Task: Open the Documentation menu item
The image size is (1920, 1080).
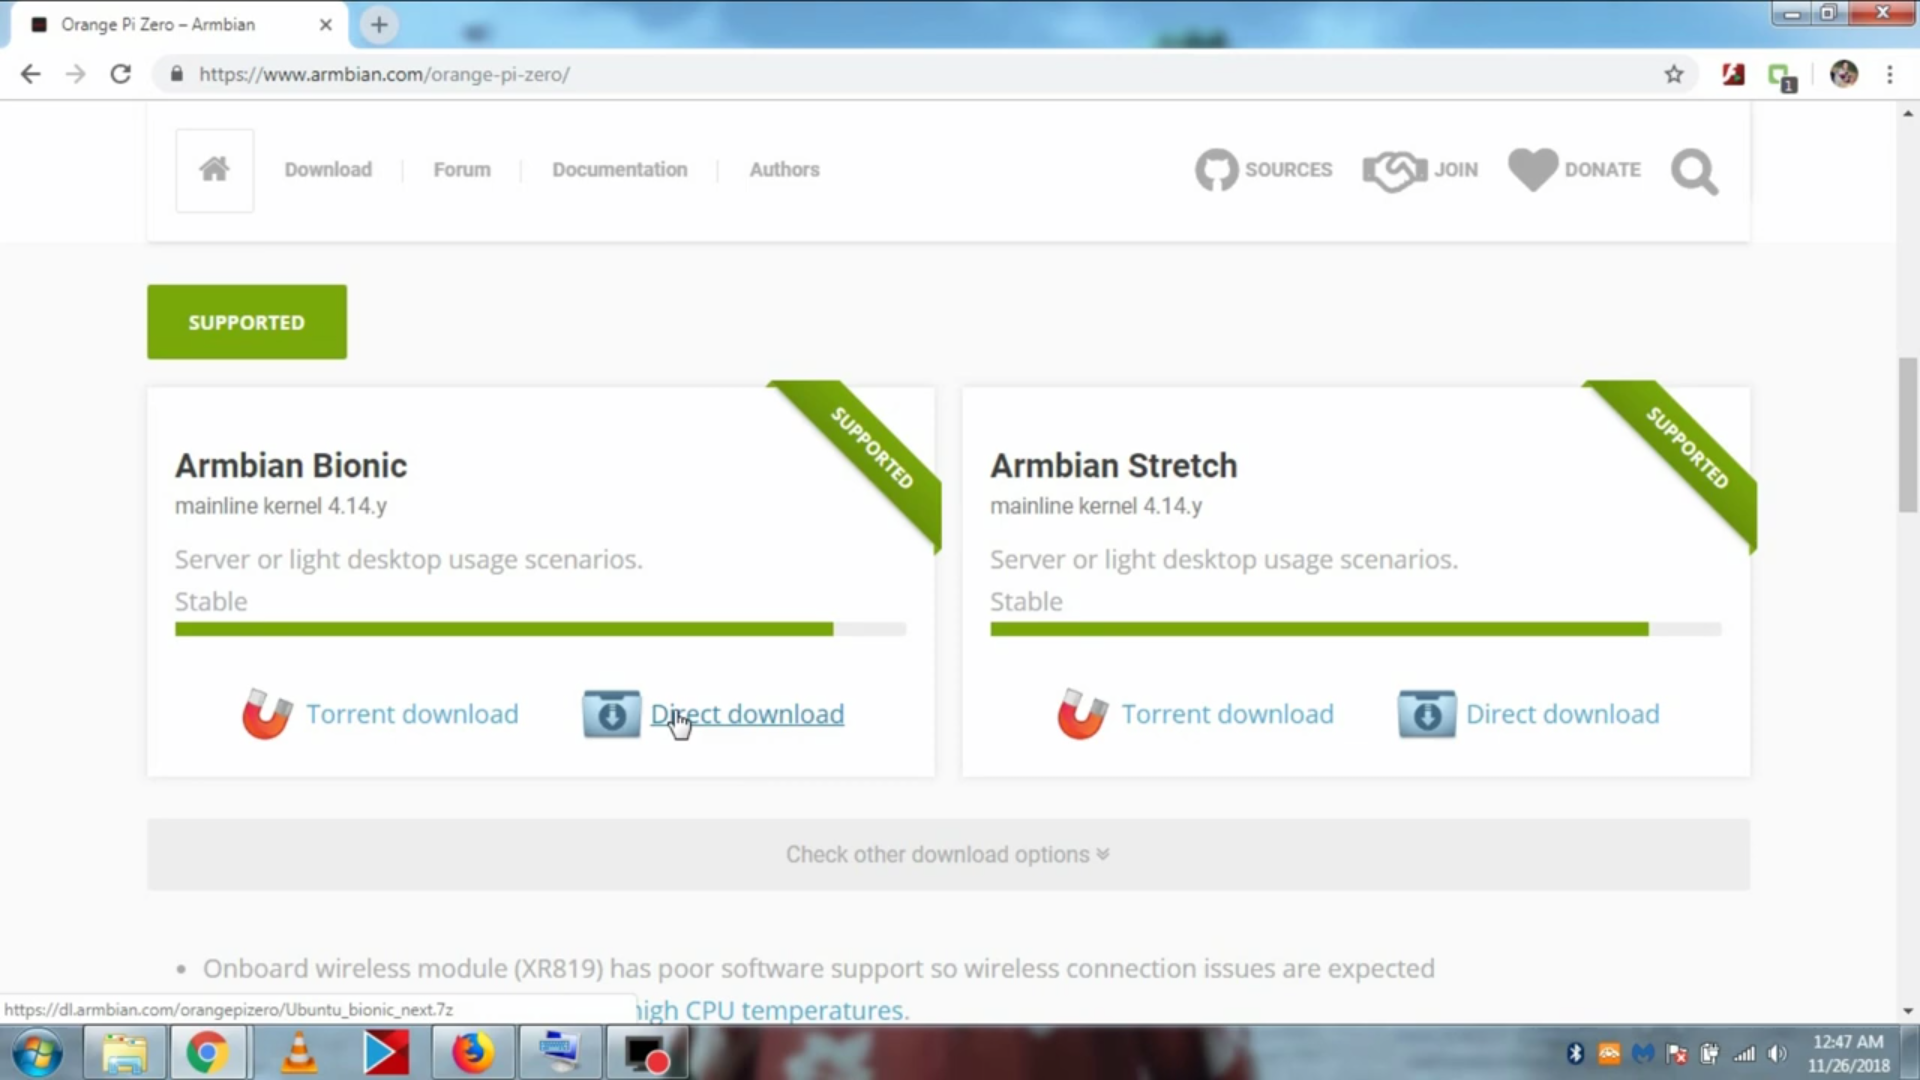Action: click(619, 170)
